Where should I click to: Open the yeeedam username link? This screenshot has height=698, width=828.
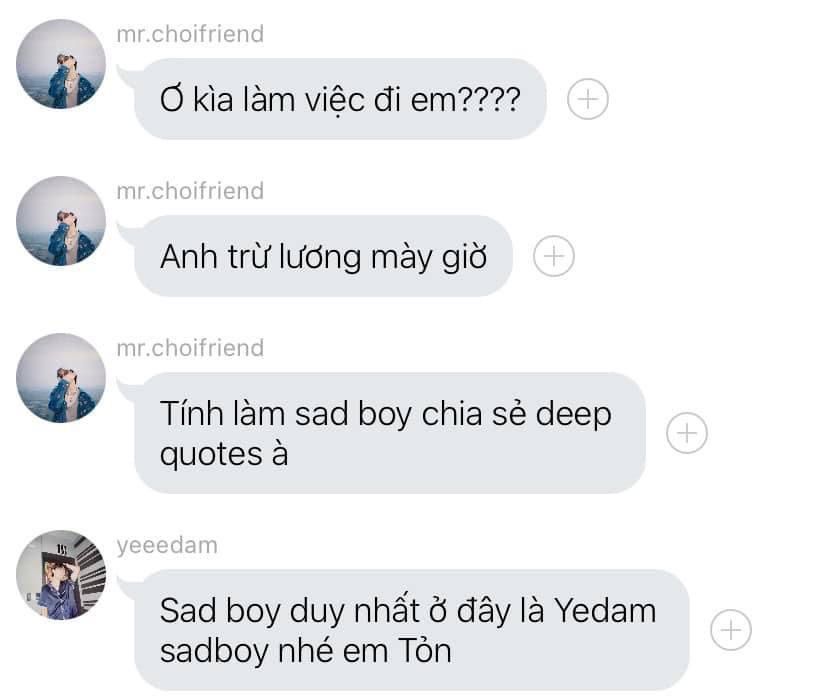click(x=167, y=546)
